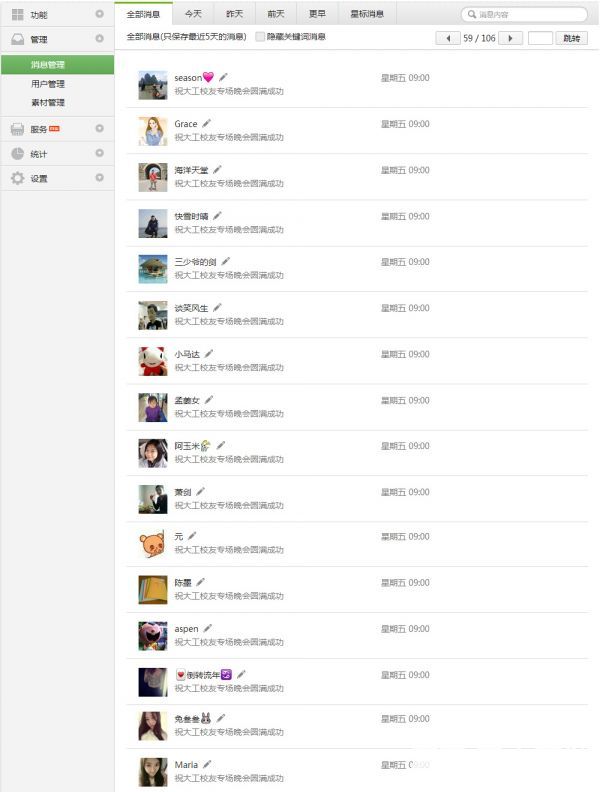Click the 消息内容 search field
The image size is (600, 792).
coord(524,14)
